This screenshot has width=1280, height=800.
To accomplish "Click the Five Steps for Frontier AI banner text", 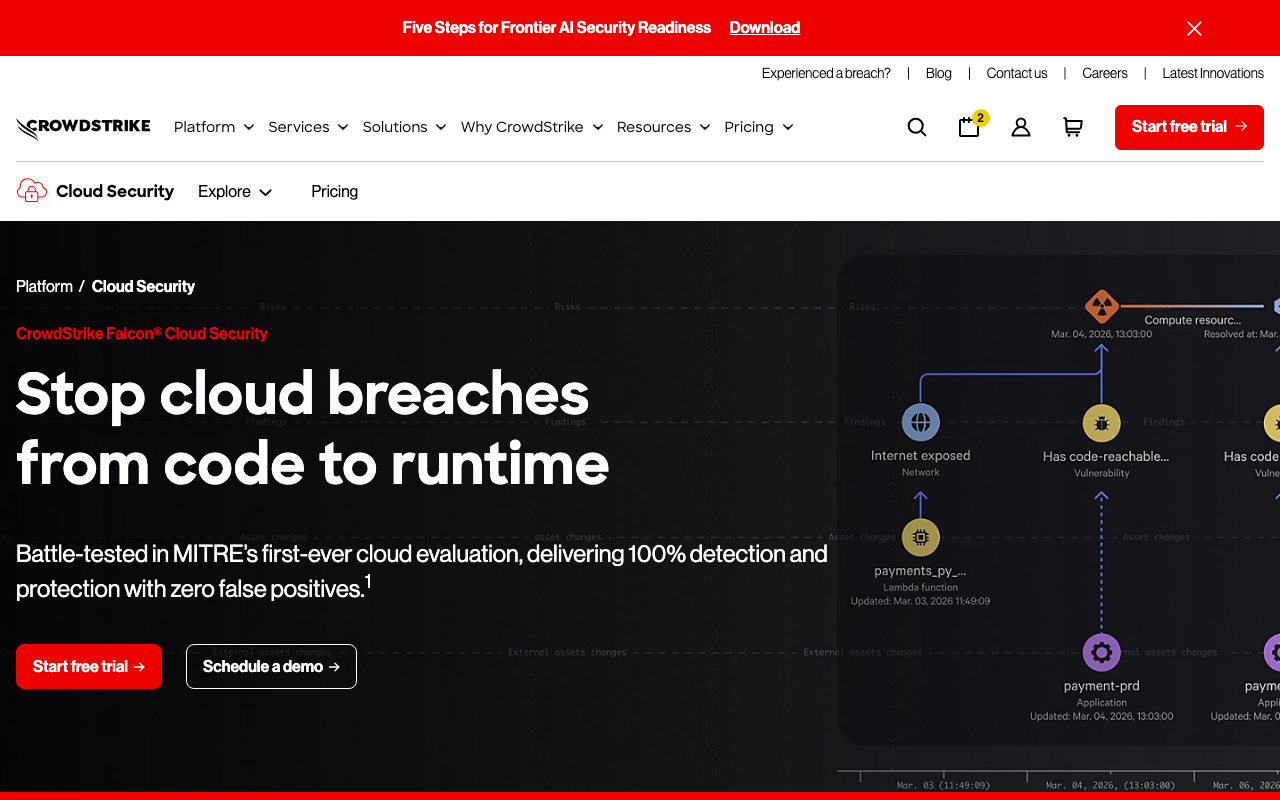I will coord(557,28).
